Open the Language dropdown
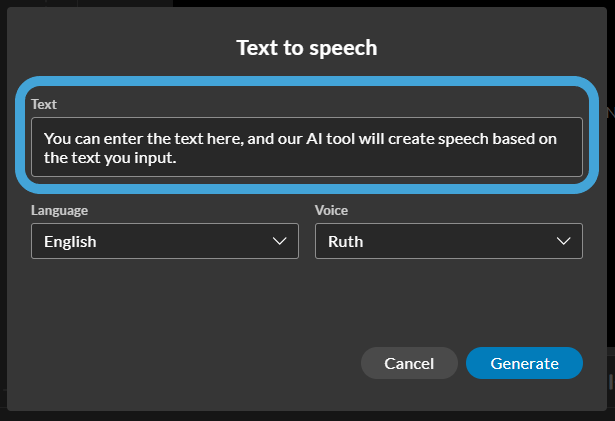The image size is (615, 421). 165,241
